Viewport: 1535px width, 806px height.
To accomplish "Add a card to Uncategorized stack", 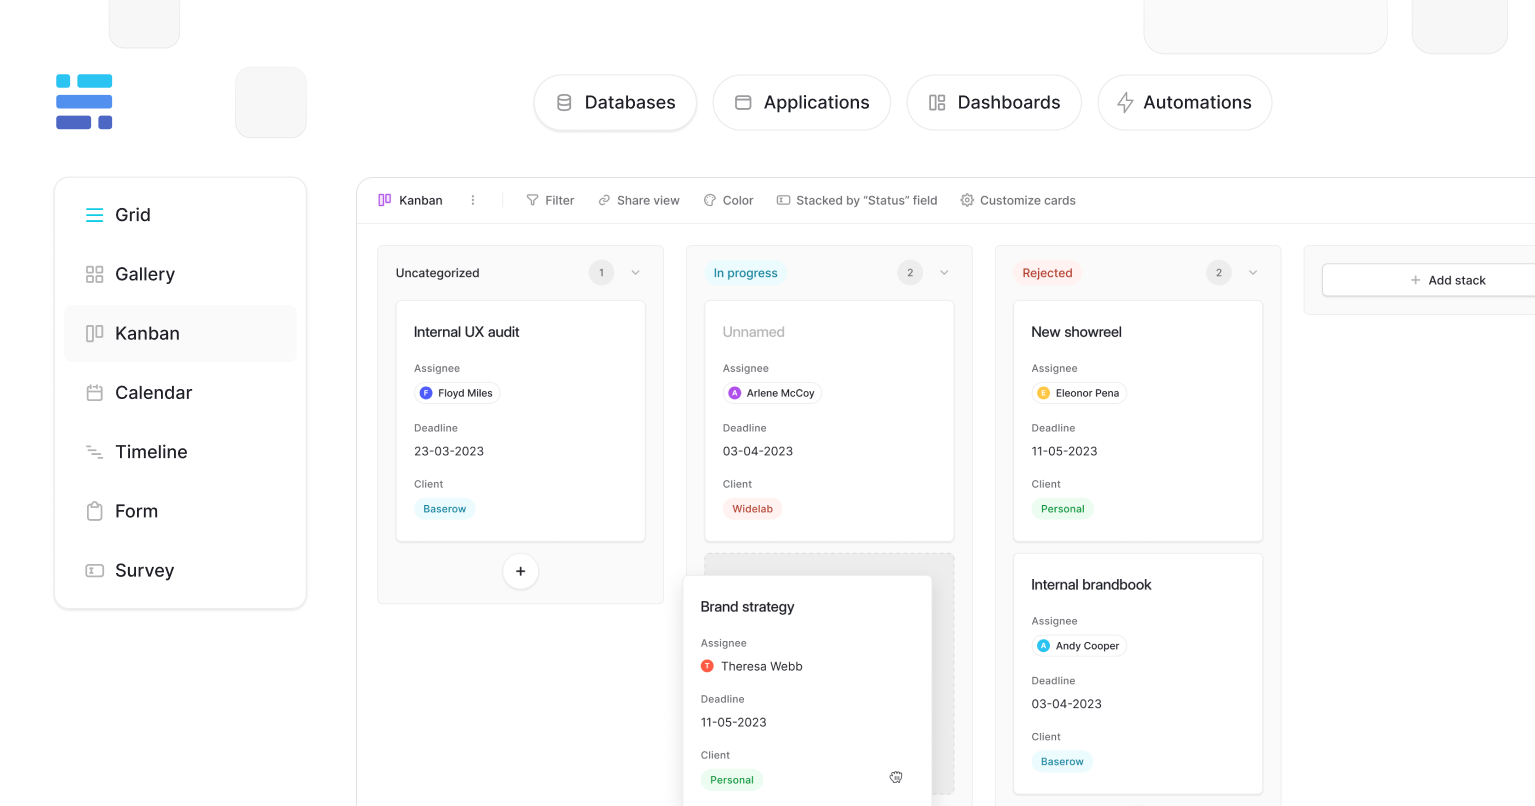I will (x=521, y=571).
